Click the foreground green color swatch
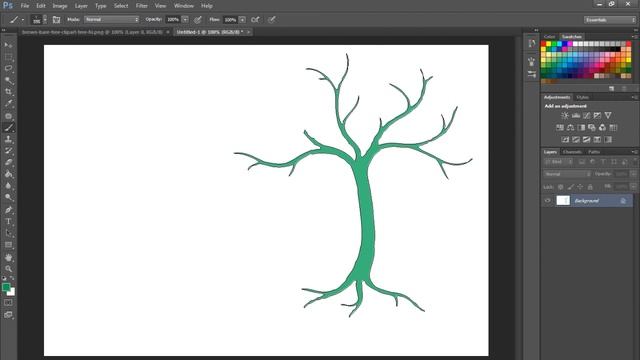This screenshot has width=640, height=360. click(x=6, y=287)
